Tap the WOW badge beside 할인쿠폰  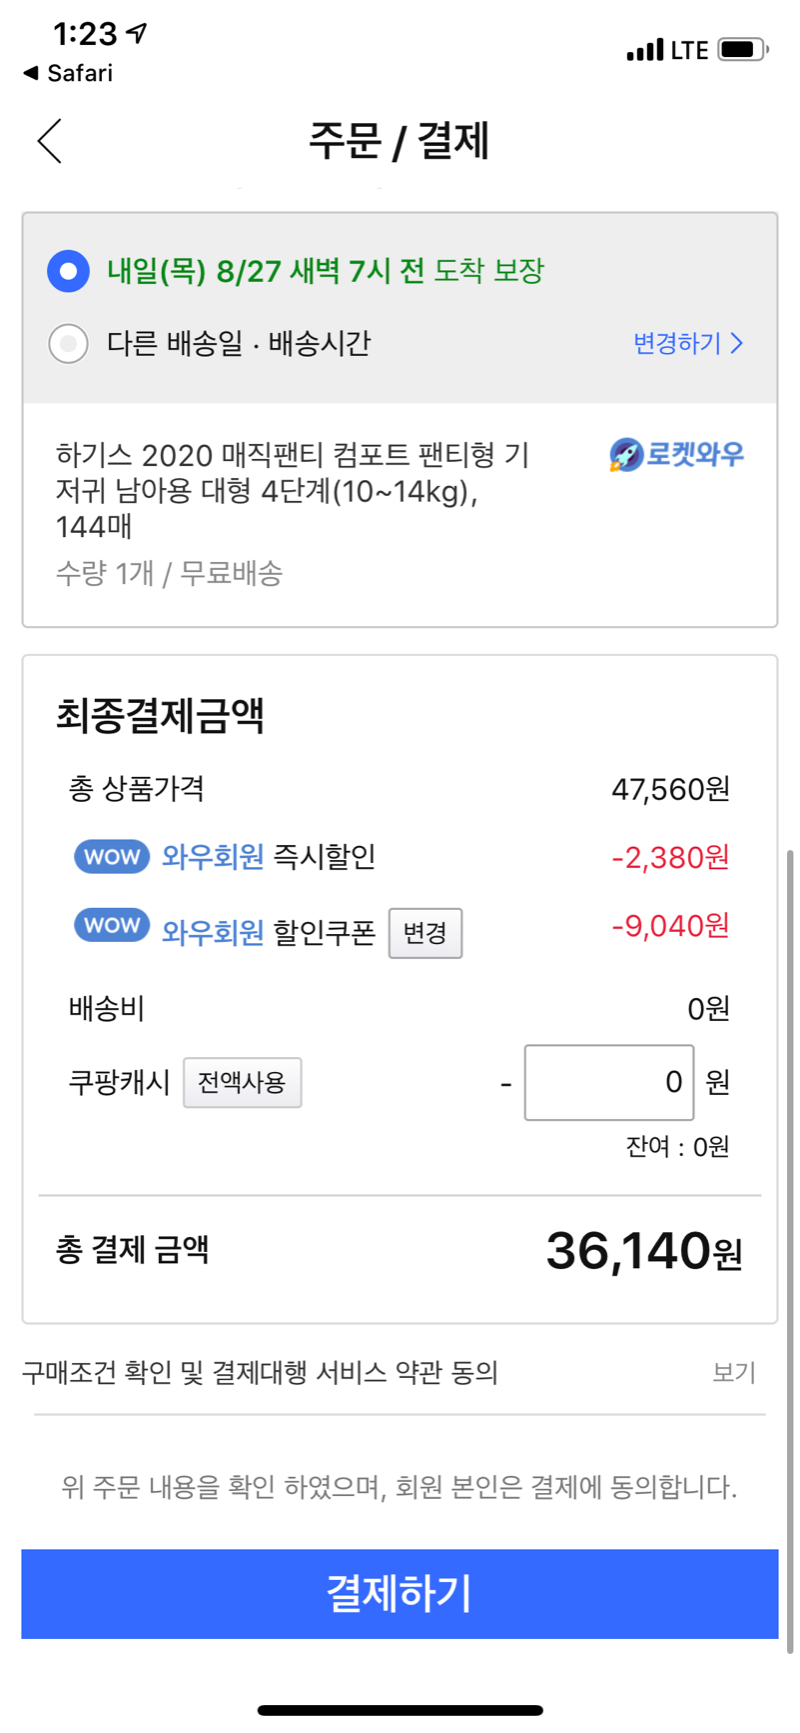(x=112, y=925)
